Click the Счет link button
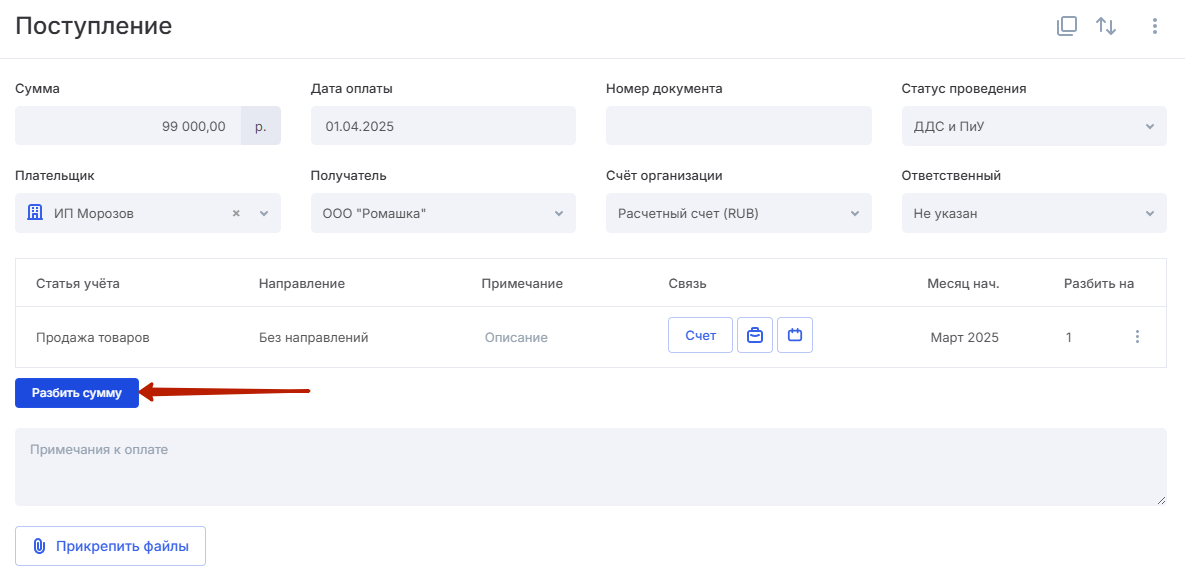1185x580 pixels. pos(701,335)
